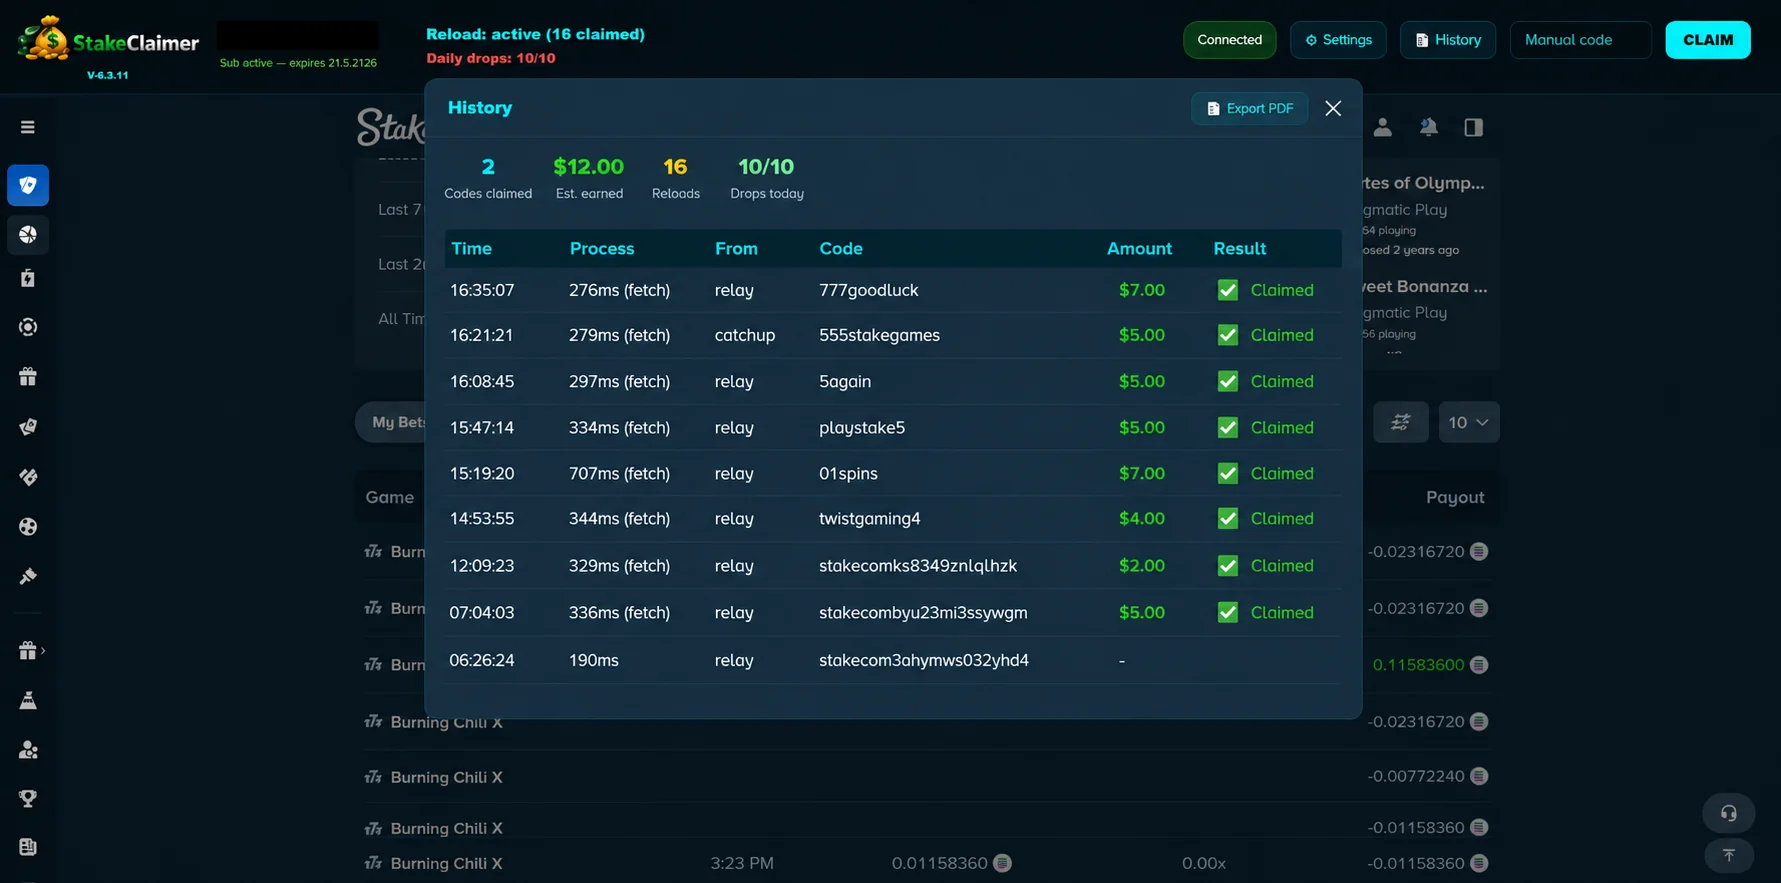Click the Time column header
This screenshot has width=1781, height=883.
pos(471,248)
